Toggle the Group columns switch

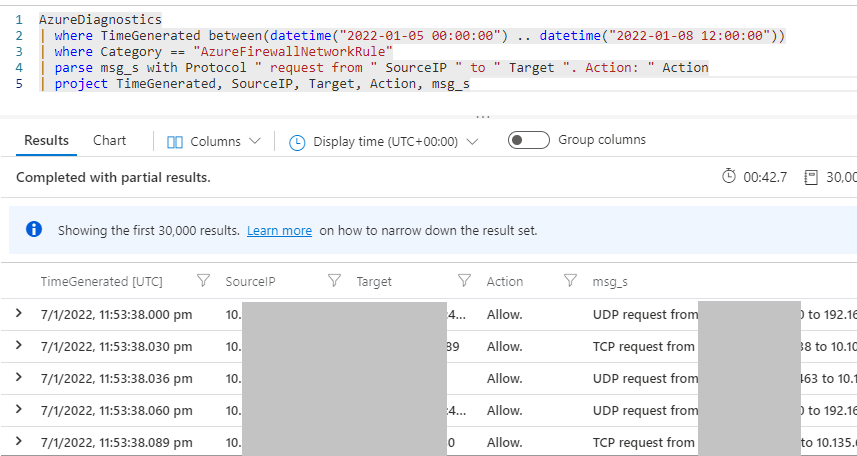[528, 140]
